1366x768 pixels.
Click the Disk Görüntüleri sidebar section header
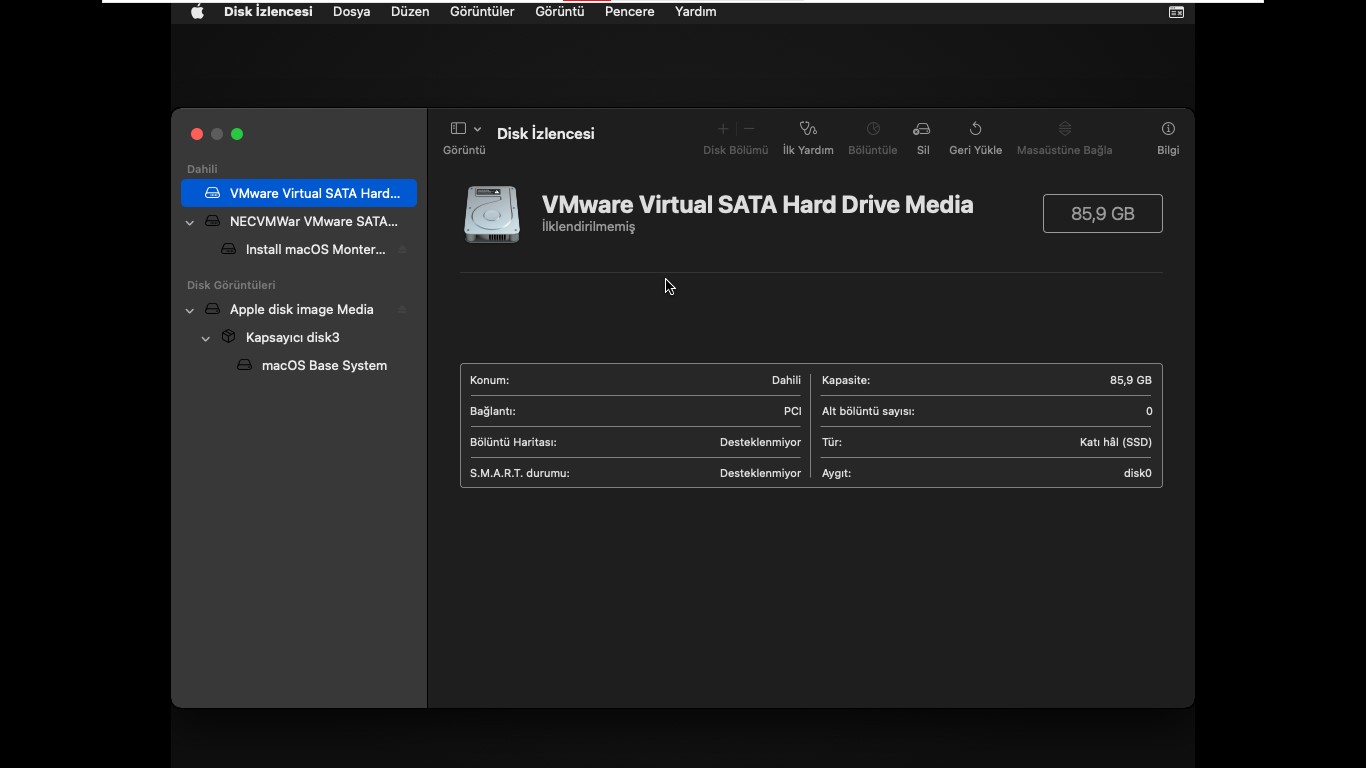tap(231, 285)
